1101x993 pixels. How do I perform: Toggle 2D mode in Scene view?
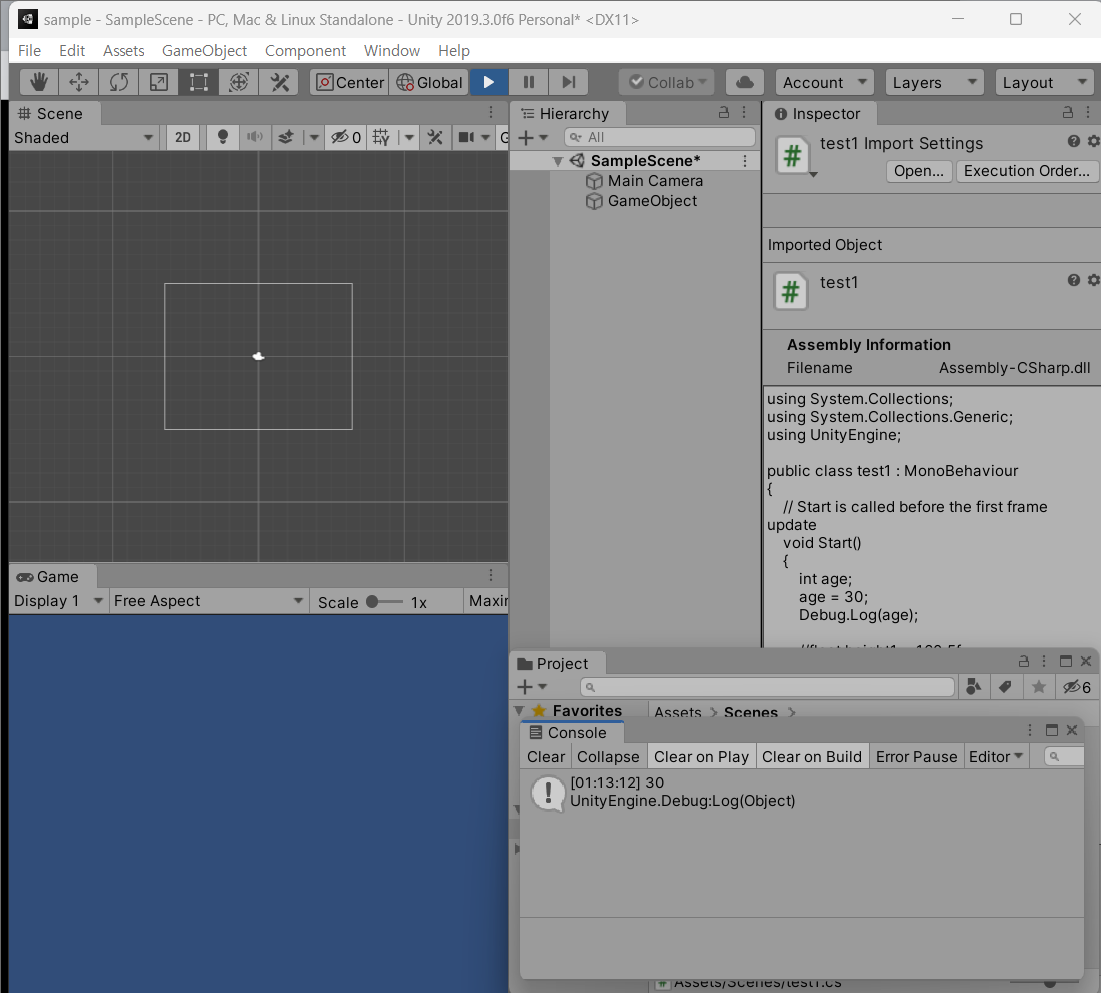(x=183, y=137)
